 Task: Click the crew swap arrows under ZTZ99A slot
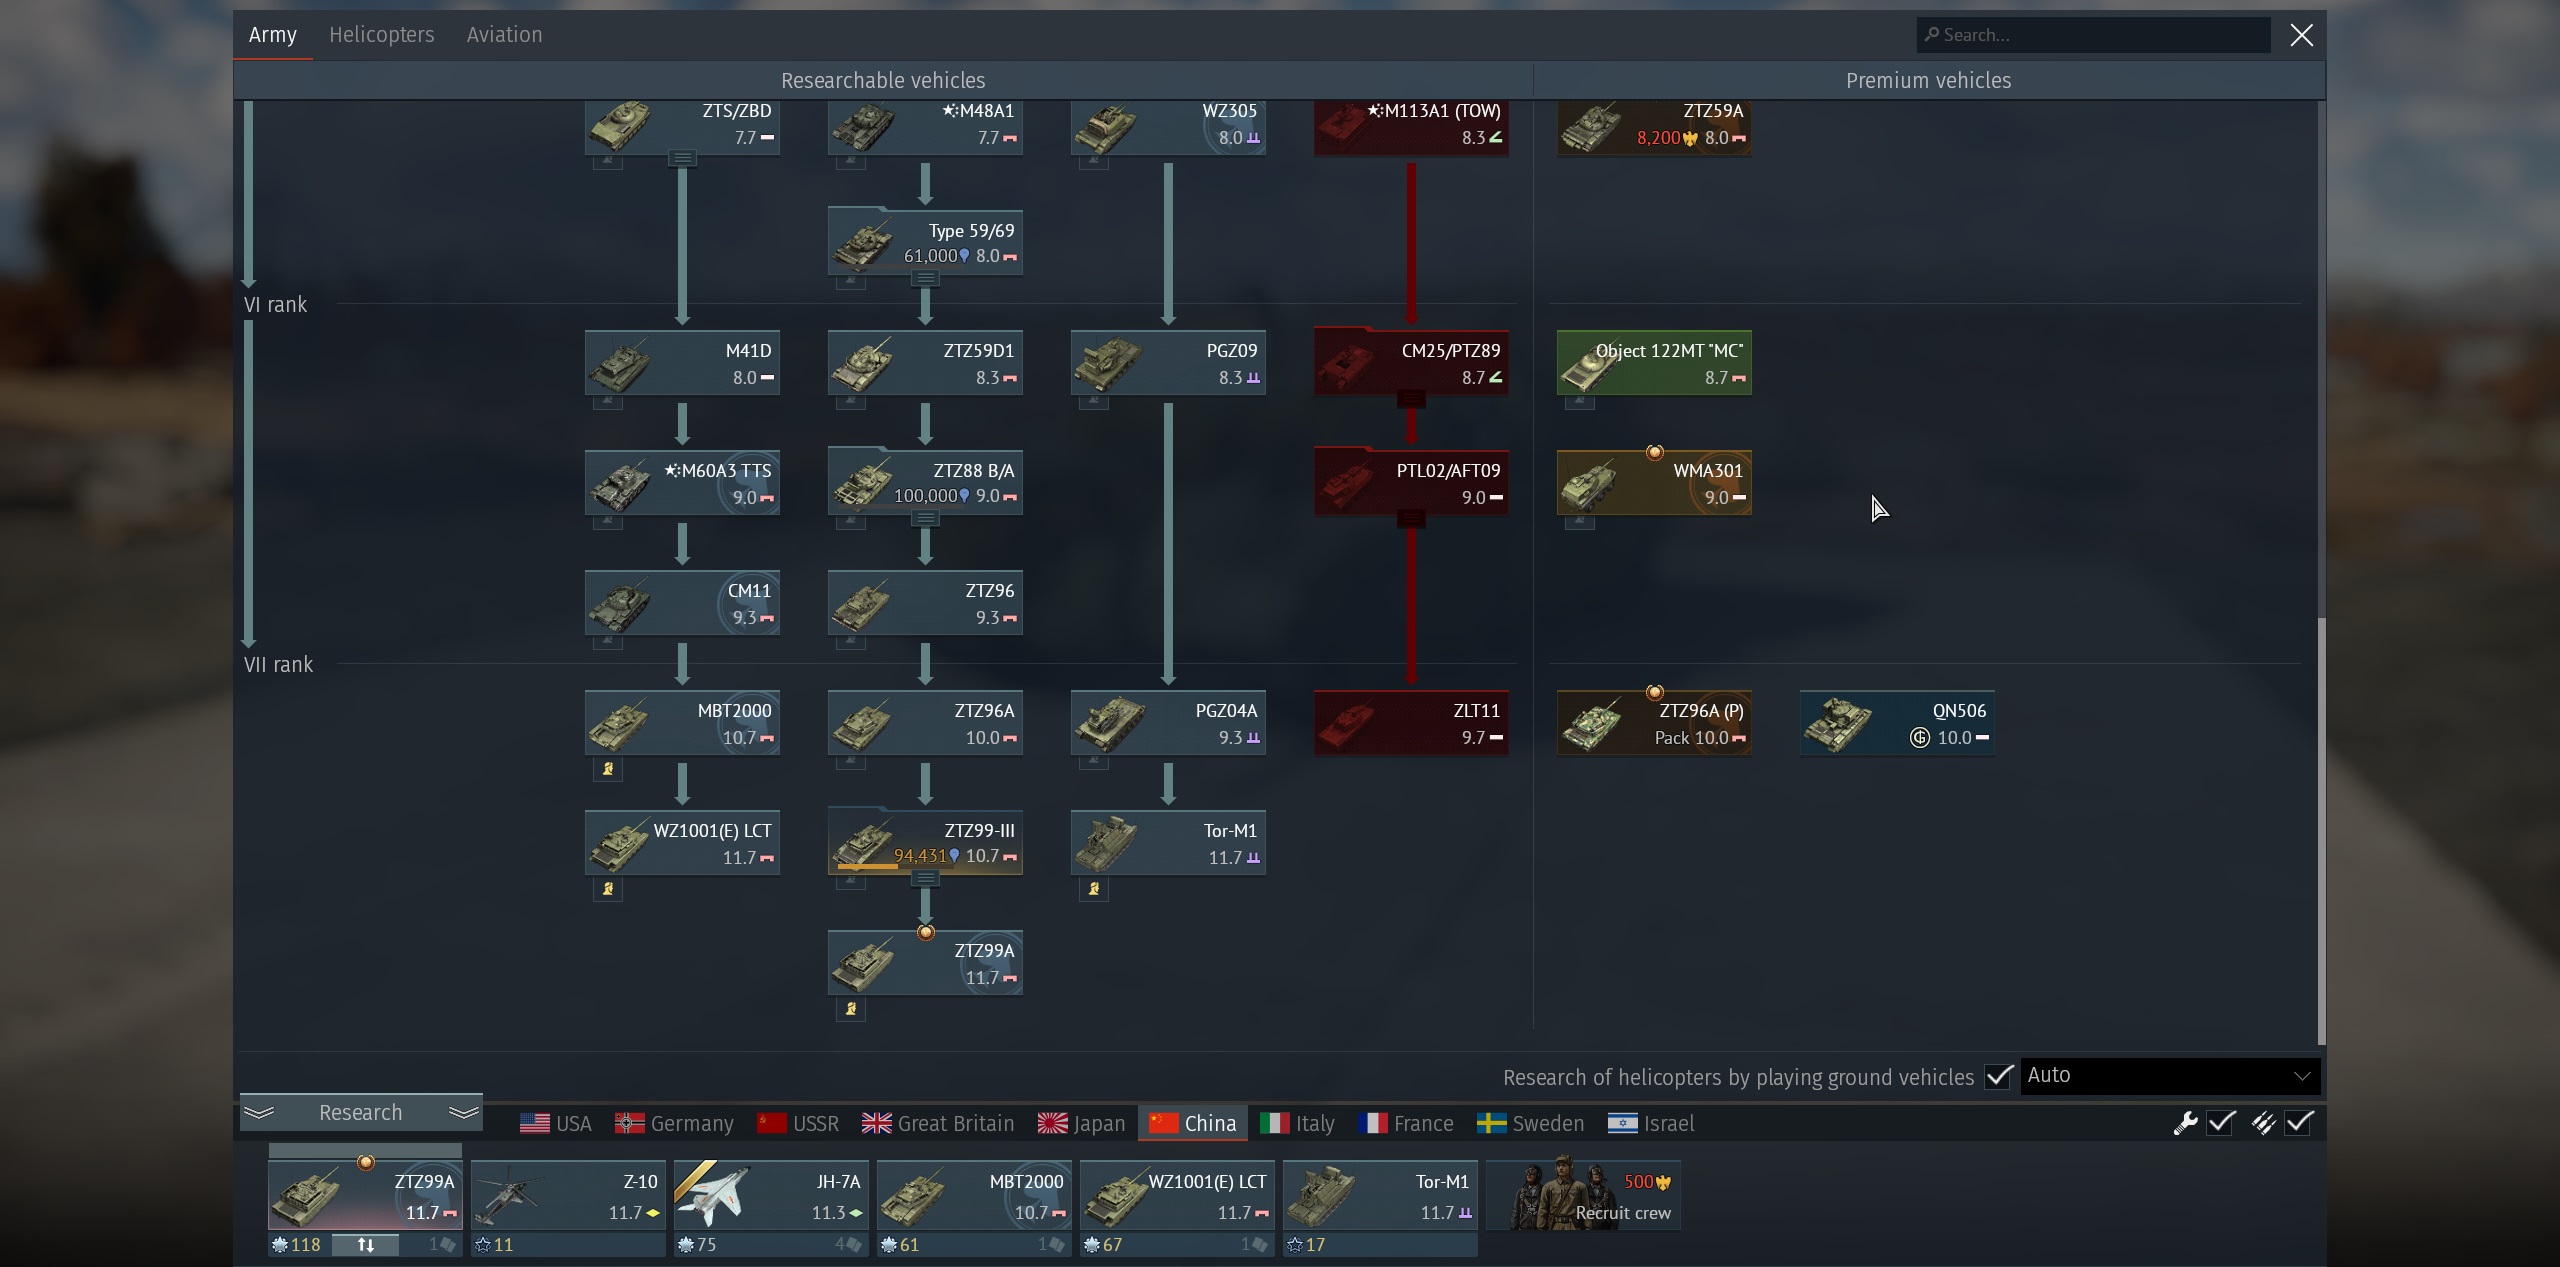click(x=366, y=1245)
